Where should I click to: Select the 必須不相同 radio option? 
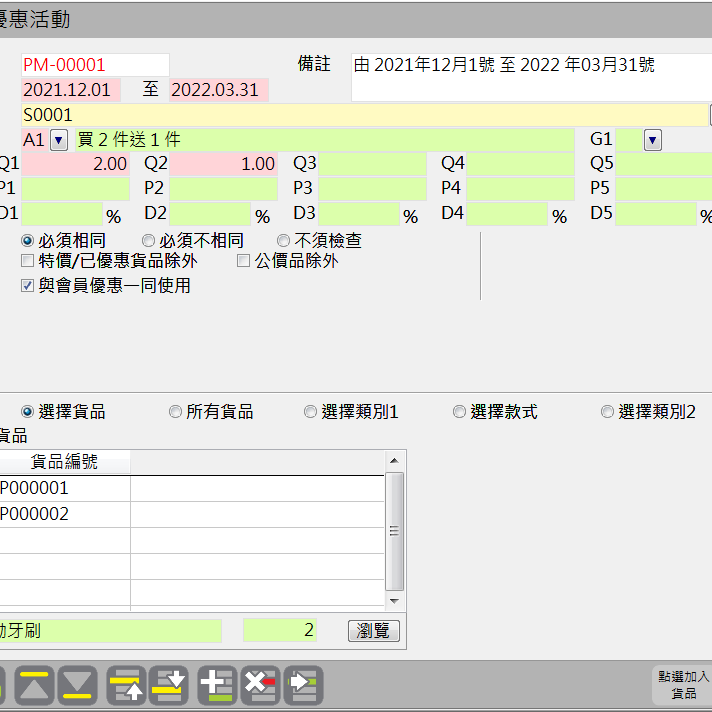(148, 241)
